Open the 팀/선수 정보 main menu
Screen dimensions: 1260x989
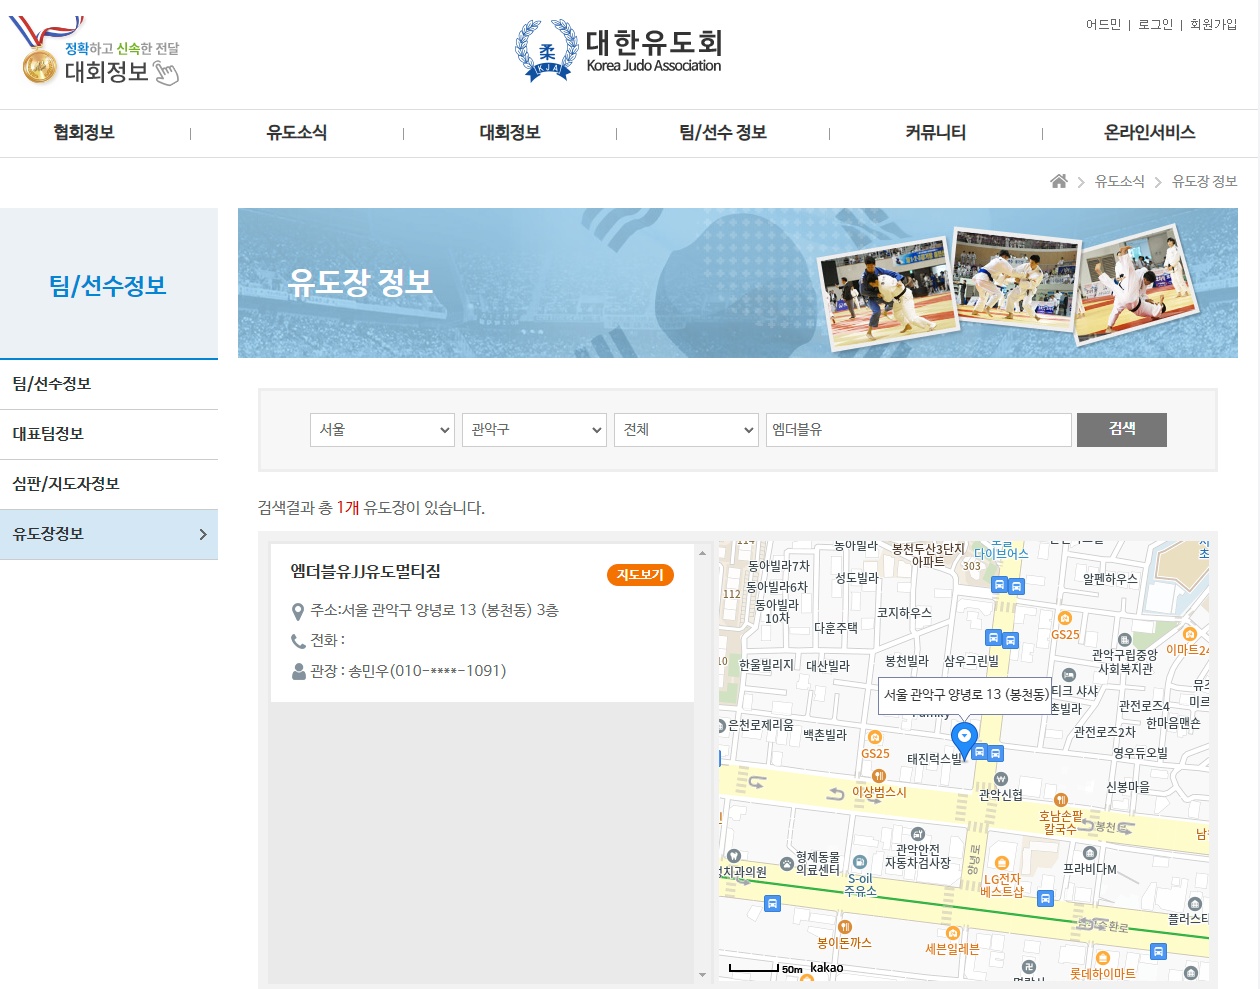click(722, 133)
